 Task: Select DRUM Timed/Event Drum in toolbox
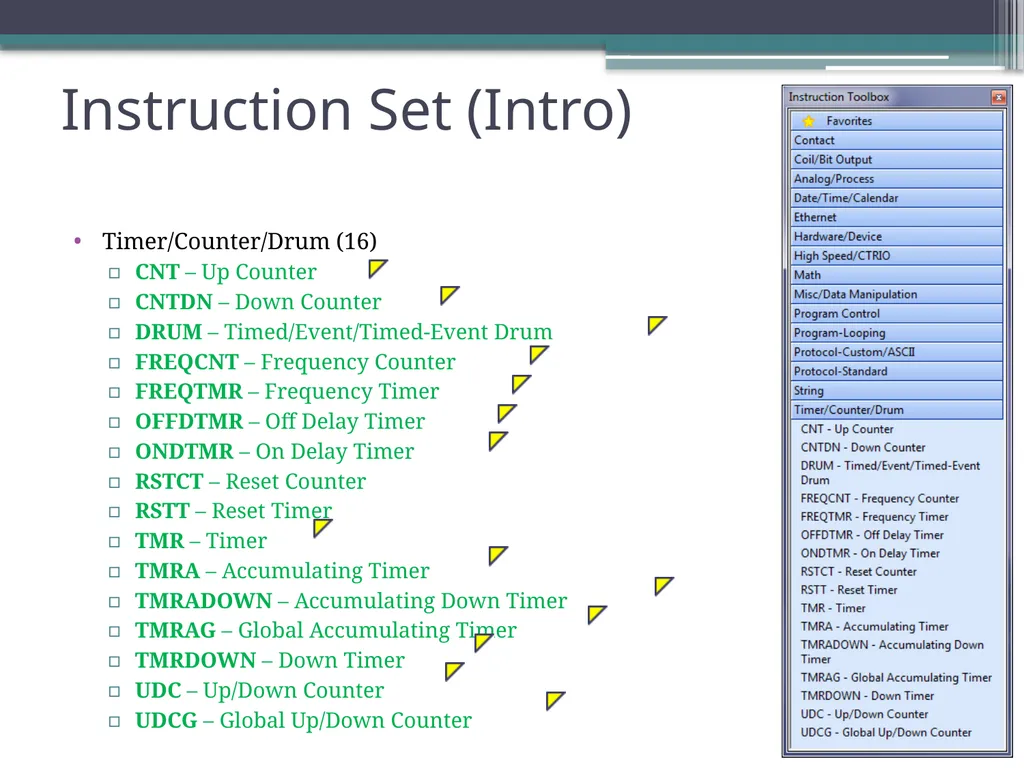pos(890,473)
